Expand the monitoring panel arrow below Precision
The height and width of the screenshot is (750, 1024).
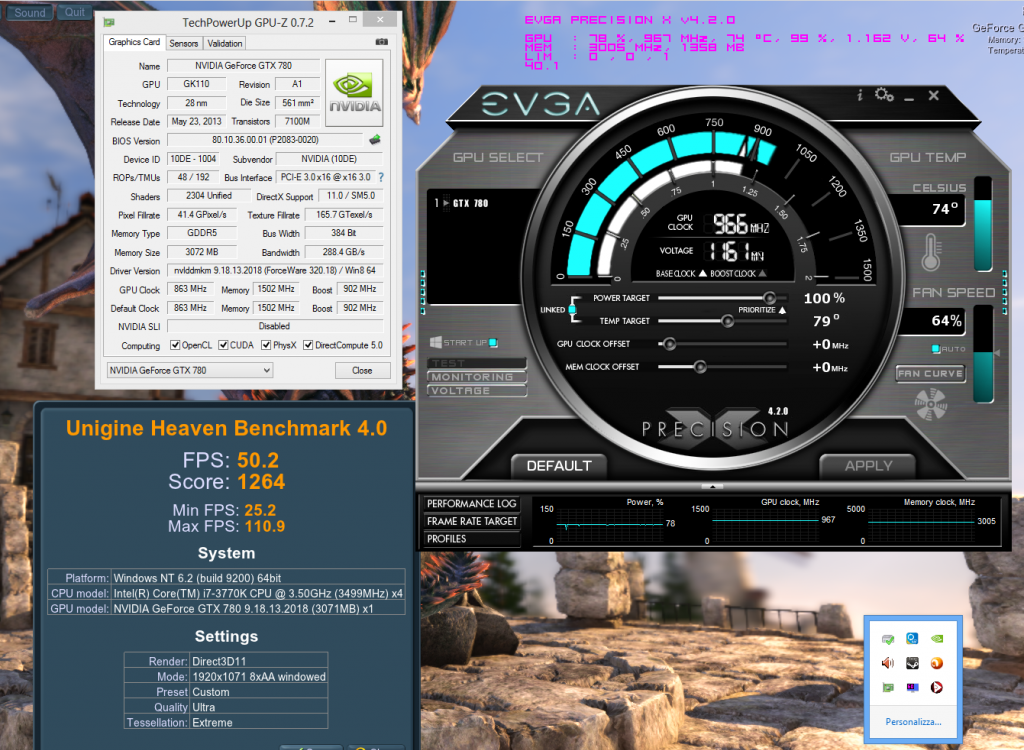pos(711,486)
